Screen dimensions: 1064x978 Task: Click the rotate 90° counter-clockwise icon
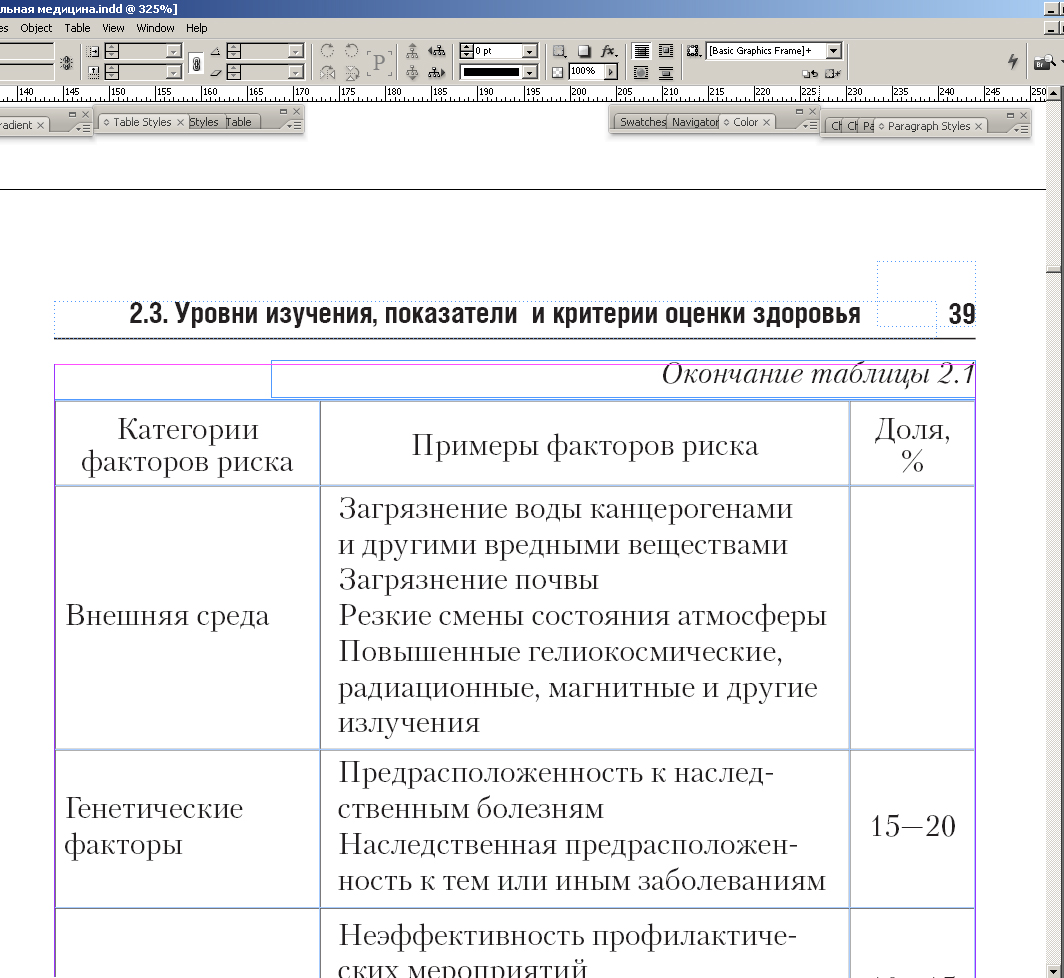[352, 51]
